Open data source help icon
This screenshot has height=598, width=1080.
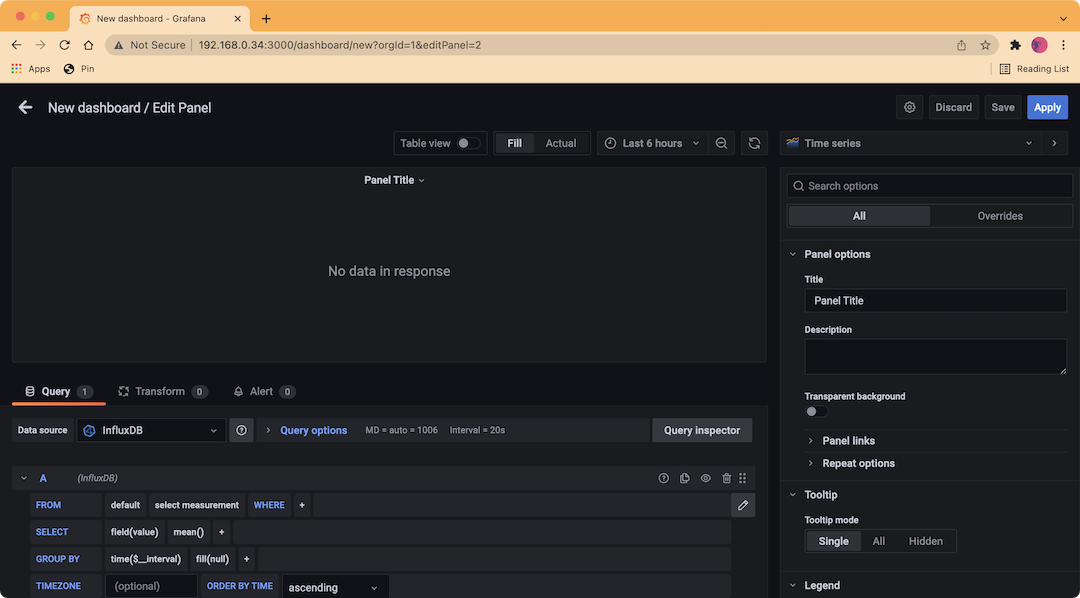[x=241, y=430]
